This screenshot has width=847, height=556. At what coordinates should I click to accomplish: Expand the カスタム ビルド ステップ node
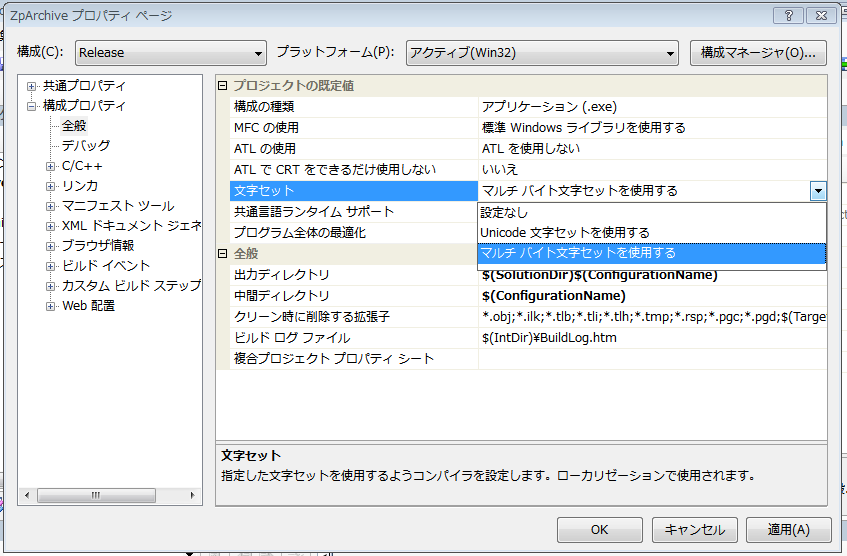[x=50, y=286]
